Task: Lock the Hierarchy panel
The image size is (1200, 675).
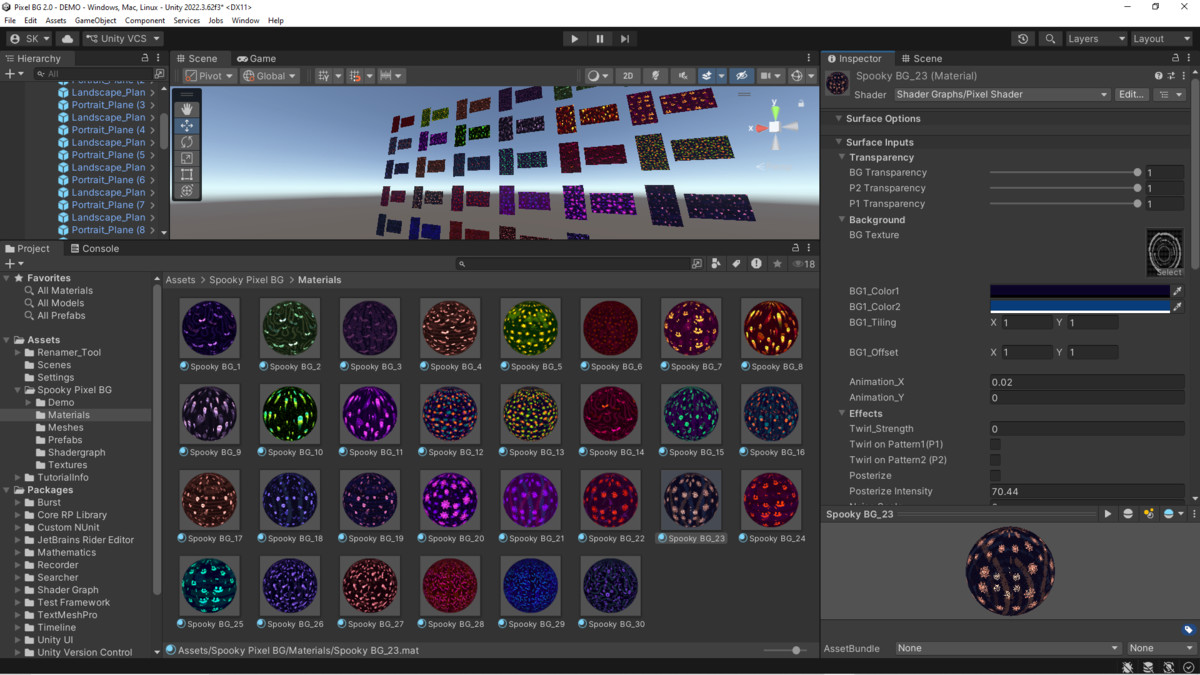Action: tap(145, 58)
